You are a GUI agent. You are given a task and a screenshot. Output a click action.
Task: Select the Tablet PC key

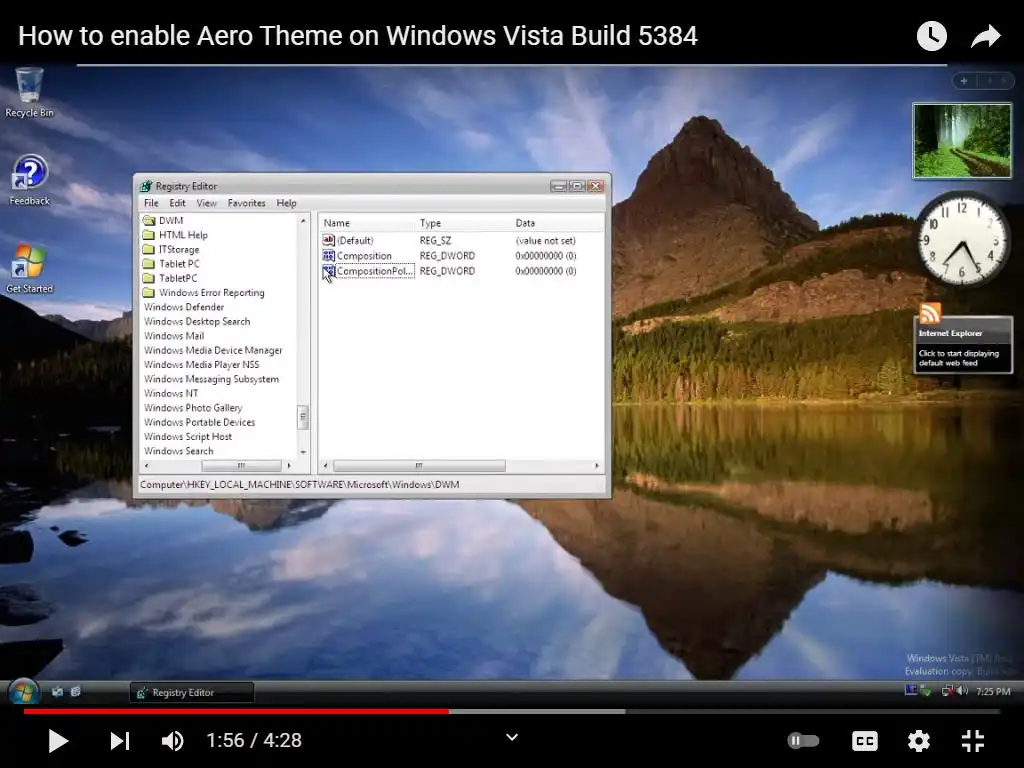pos(171,264)
